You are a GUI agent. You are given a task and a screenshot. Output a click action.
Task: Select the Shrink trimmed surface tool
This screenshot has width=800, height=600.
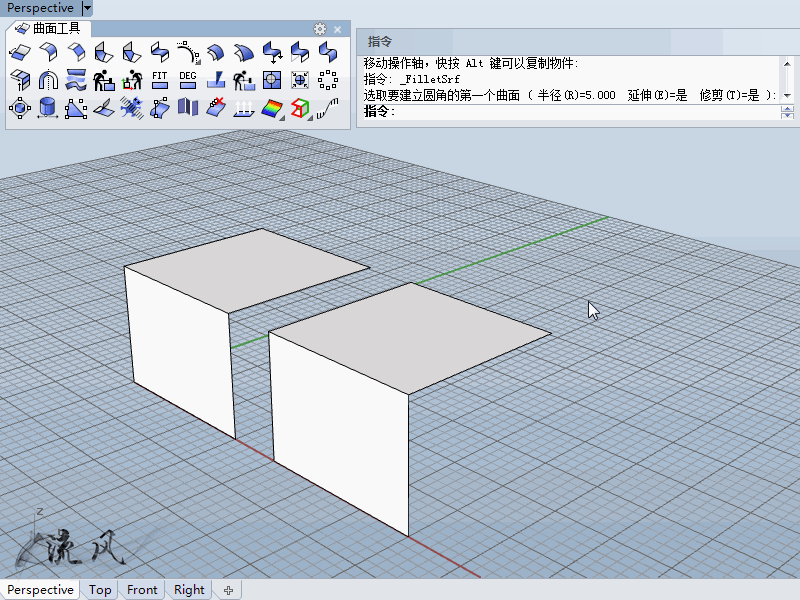[x=300, y=80]
